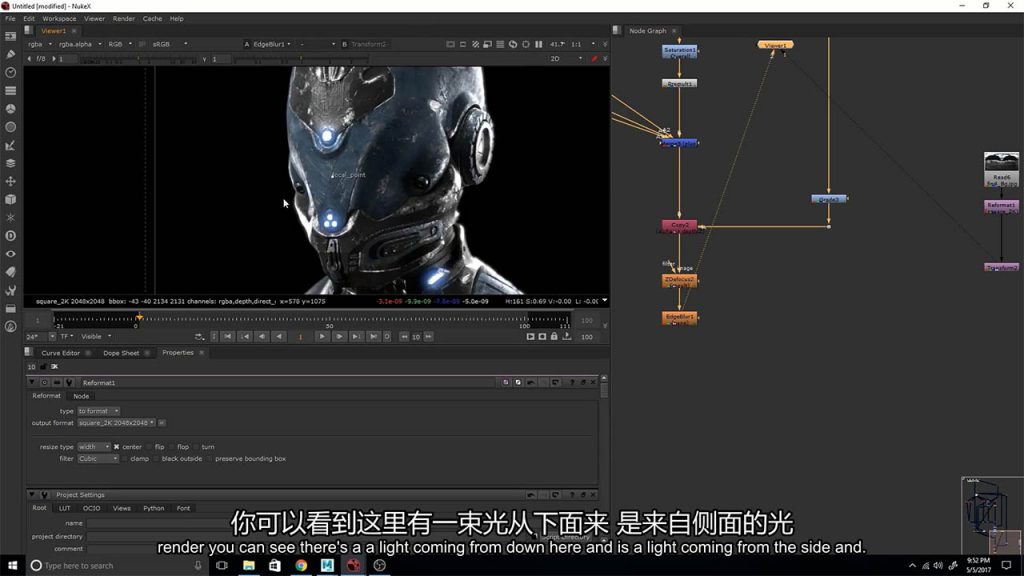Open the Keyer nodes toolbar menu
The width and height of the screenshot is (1024, 576).
[10, 146]
